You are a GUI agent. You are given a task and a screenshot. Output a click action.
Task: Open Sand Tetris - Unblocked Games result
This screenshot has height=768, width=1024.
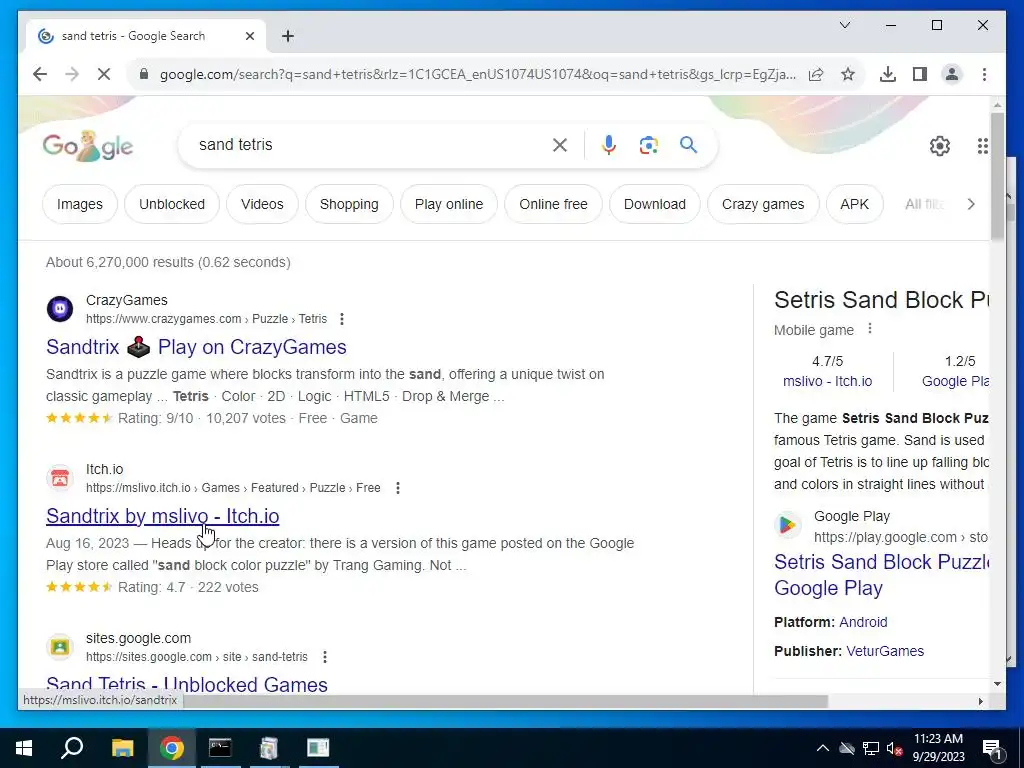coord(187,684)
